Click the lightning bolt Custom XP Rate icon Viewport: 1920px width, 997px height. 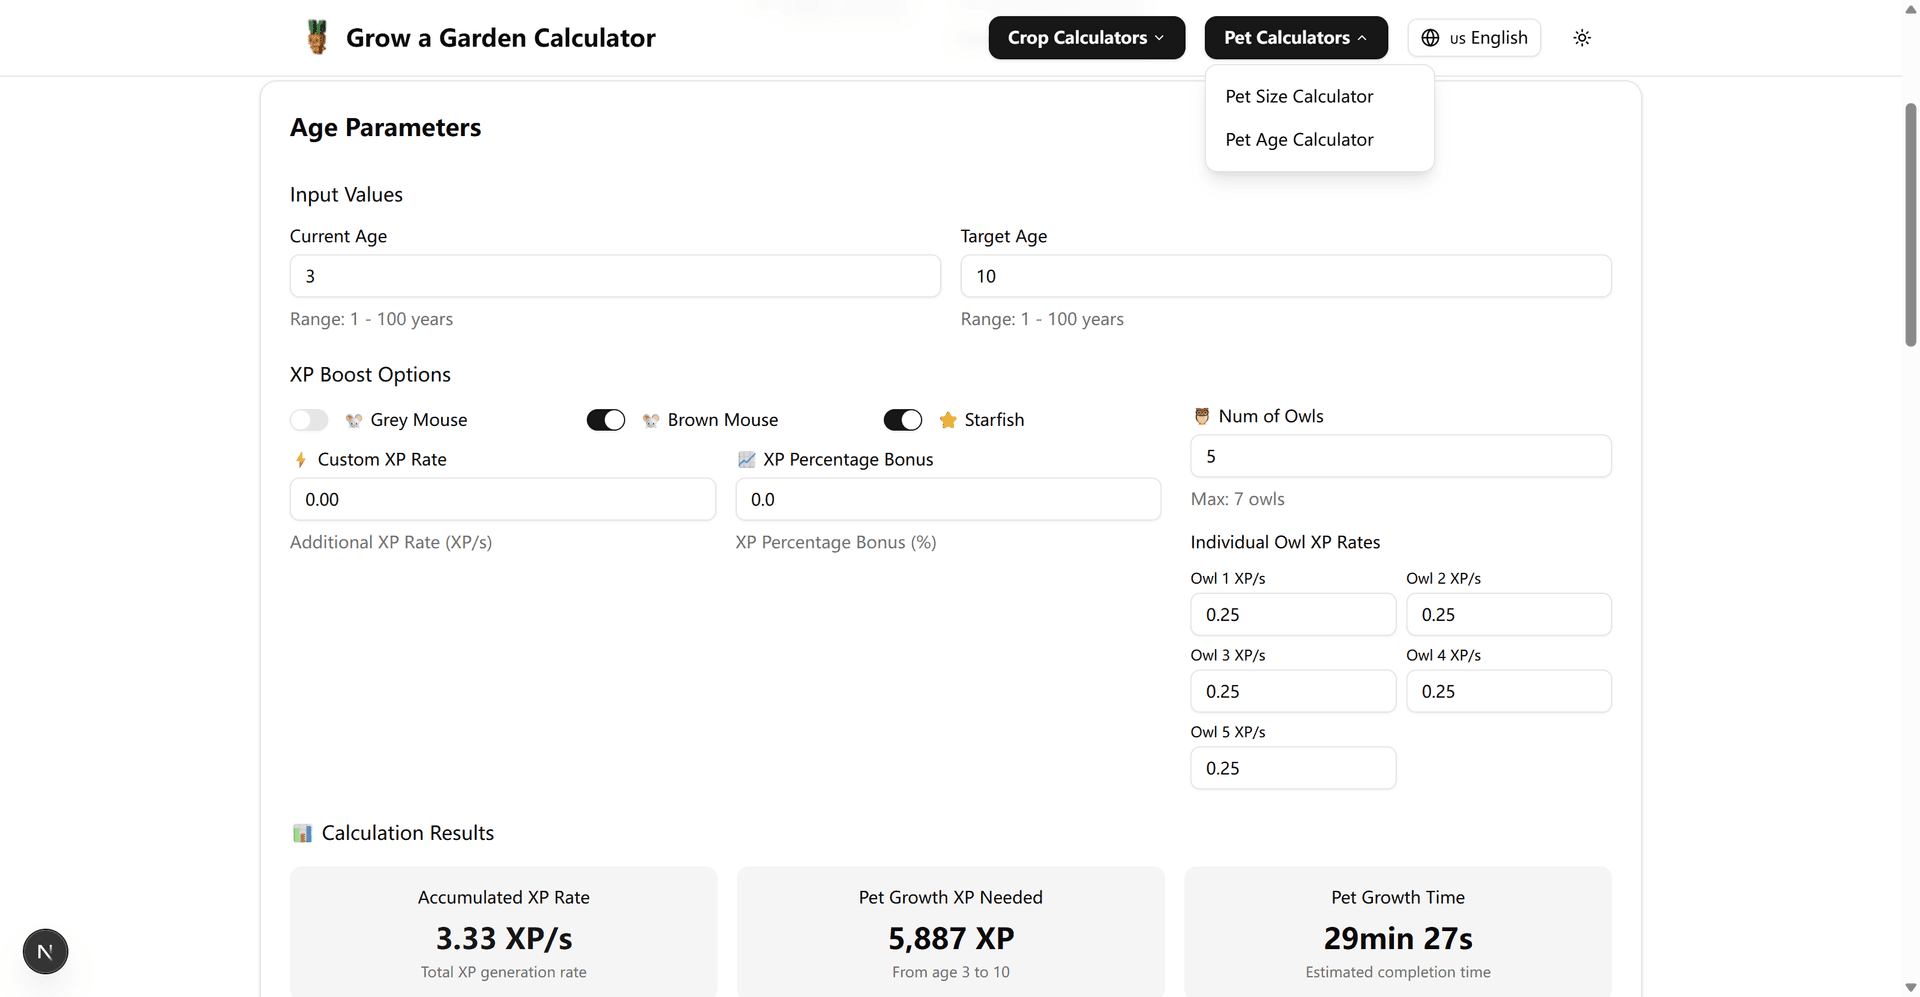point(301,459)
